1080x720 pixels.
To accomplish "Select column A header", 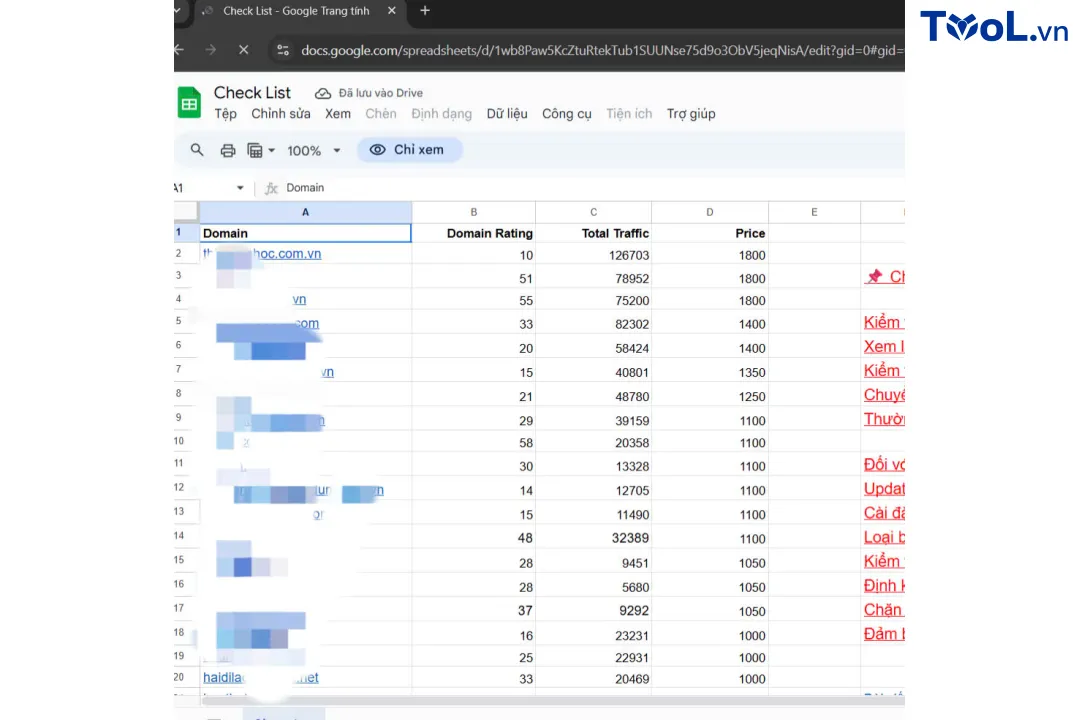I will click(305, 212).
